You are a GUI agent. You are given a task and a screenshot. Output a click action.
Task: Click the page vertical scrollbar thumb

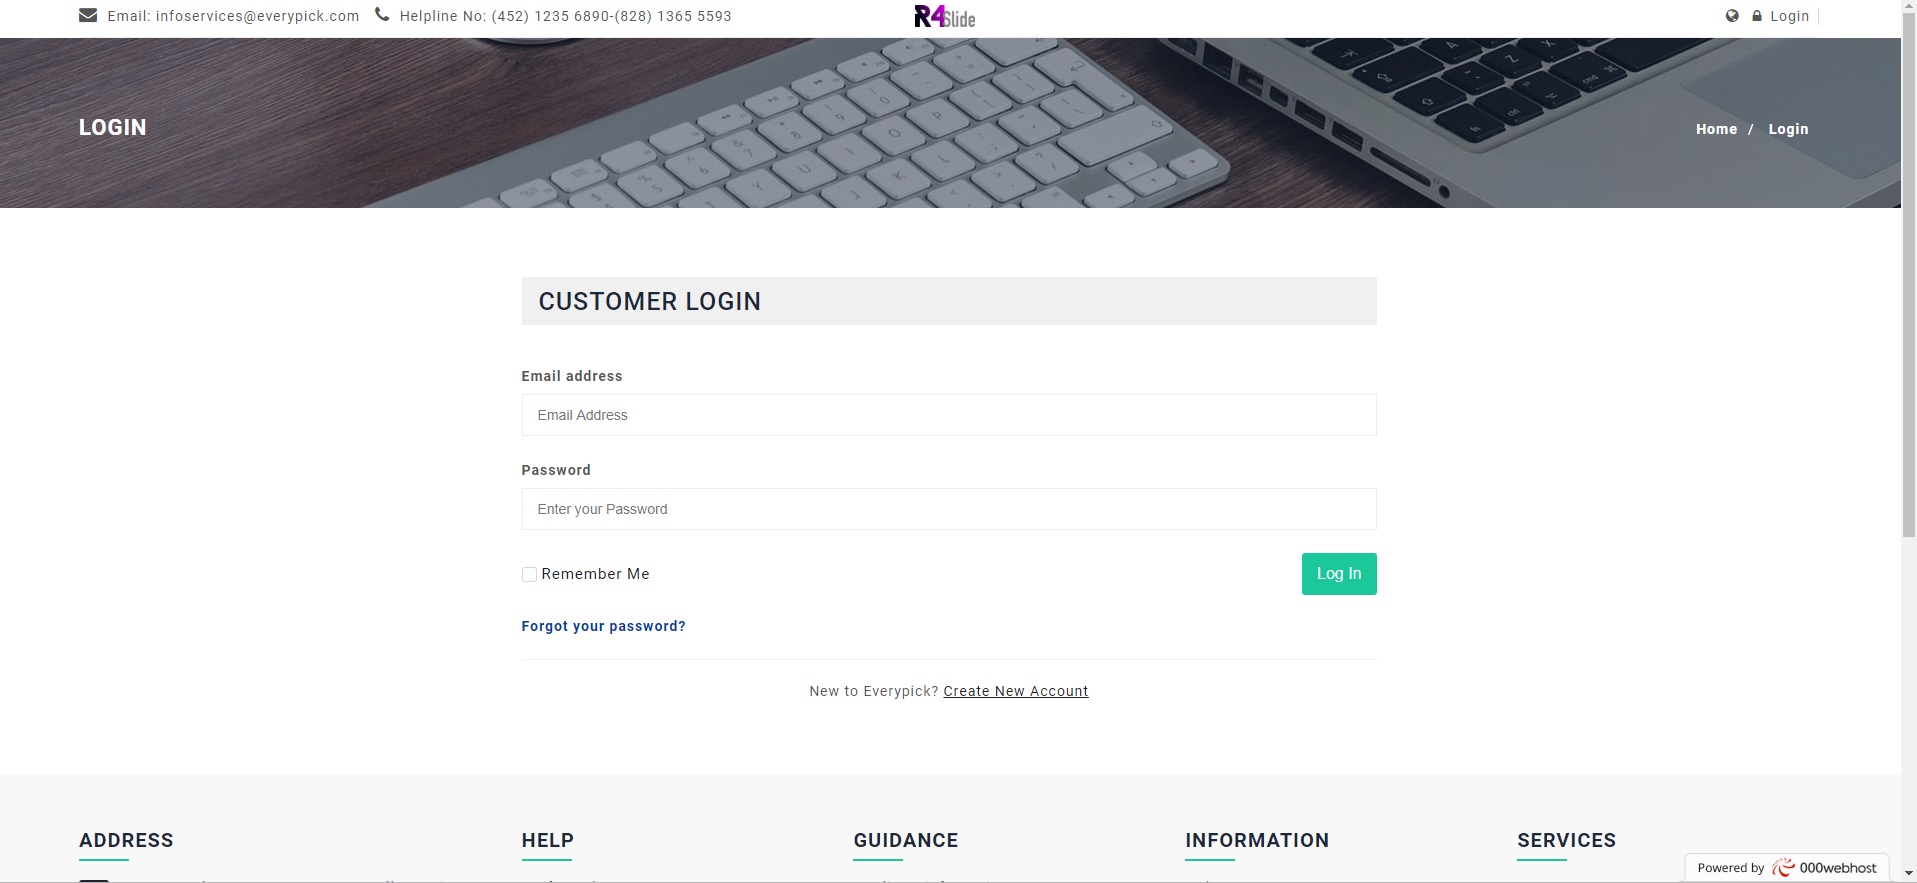1909,275
